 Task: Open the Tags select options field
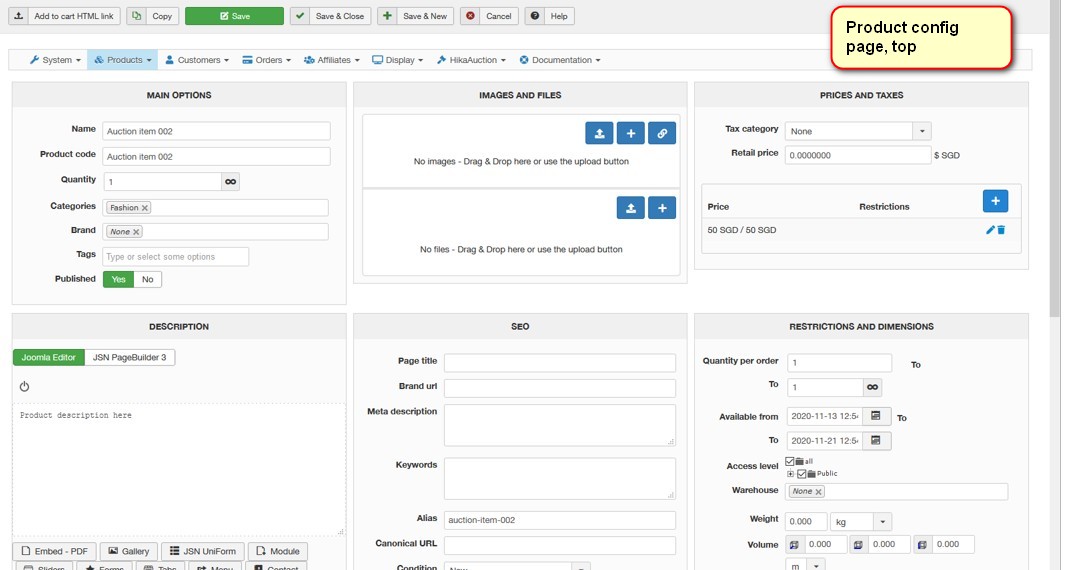pos(176,257)
